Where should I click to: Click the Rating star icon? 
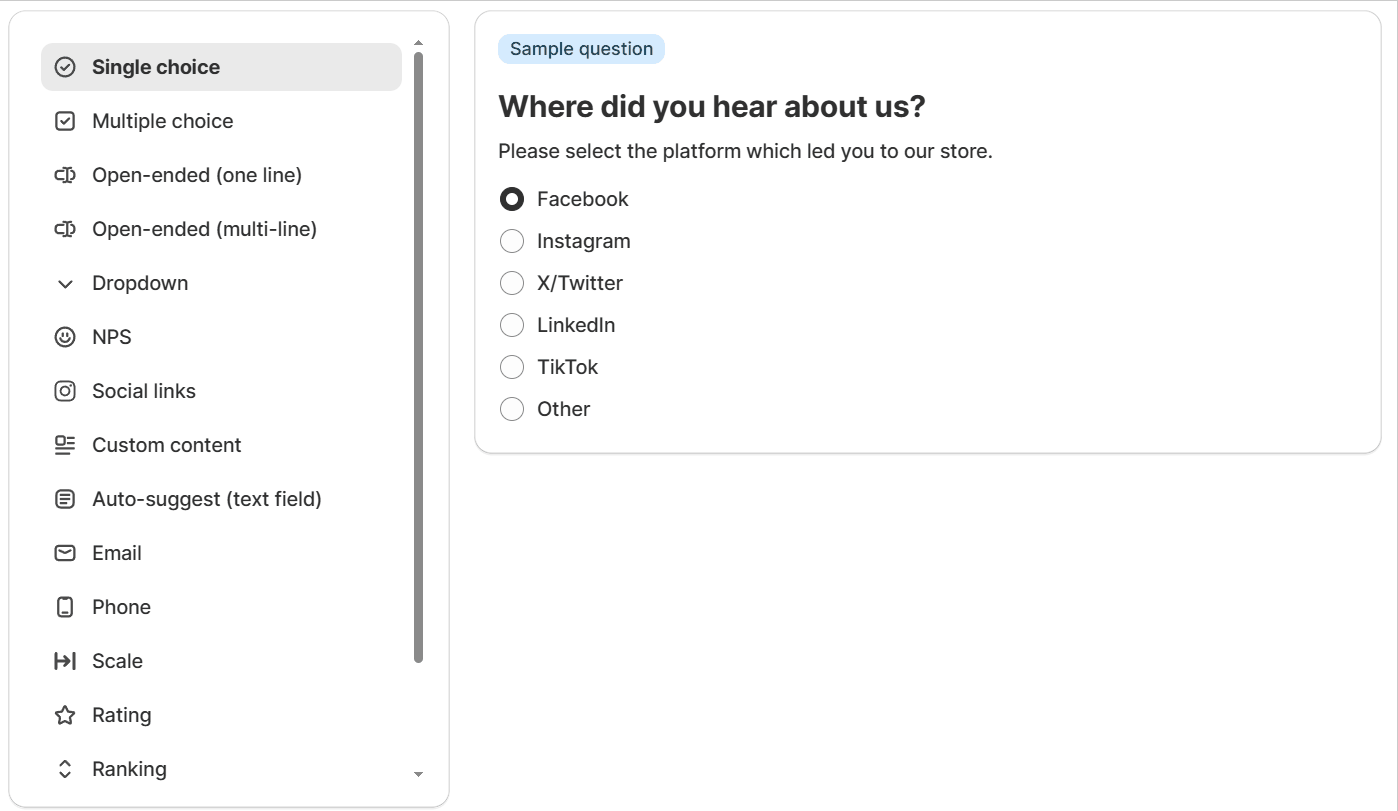tap(65, 715)
